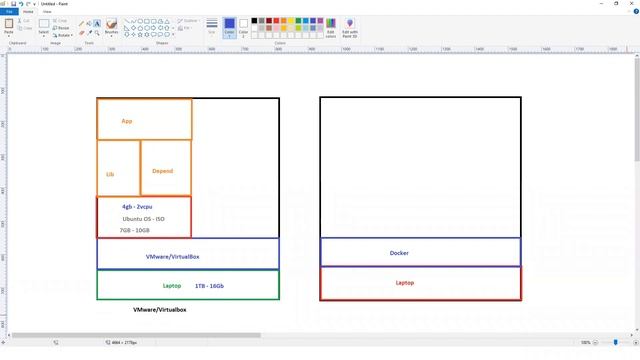
Task: Activate the Color 1 foreground selector
Action: point(229,28)
